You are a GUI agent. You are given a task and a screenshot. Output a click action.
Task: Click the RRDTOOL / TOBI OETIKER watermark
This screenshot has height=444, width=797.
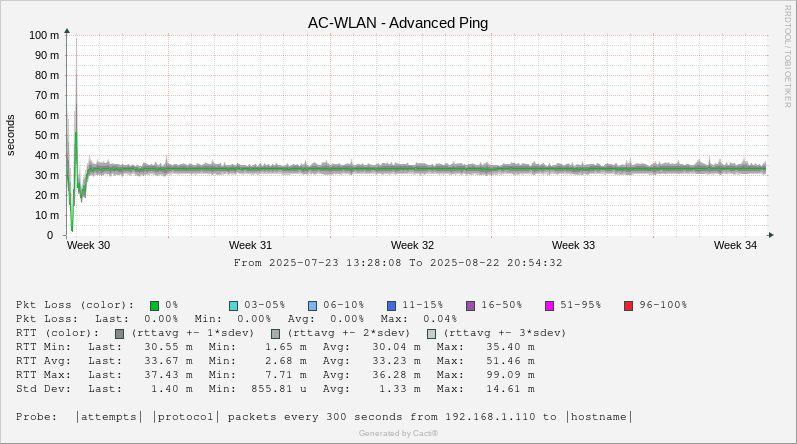[787, 56]
